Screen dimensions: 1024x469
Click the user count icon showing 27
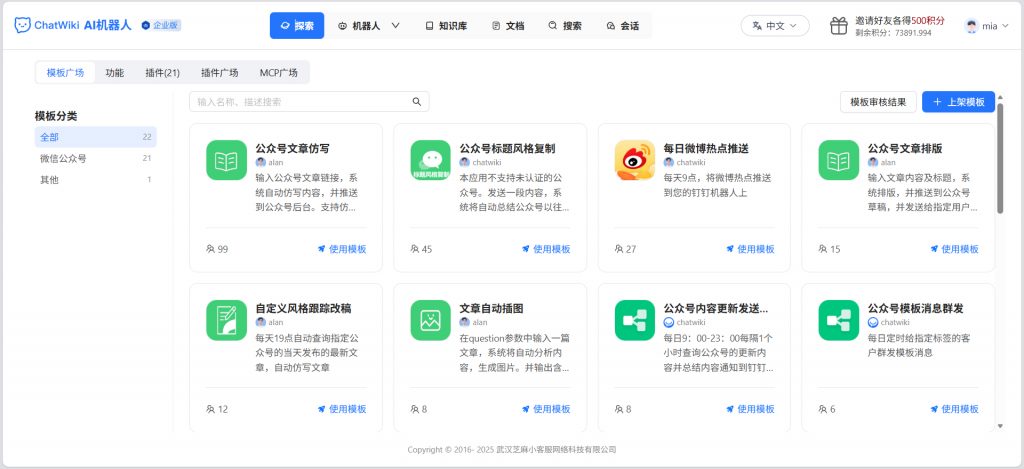click(x=618, y=249)
